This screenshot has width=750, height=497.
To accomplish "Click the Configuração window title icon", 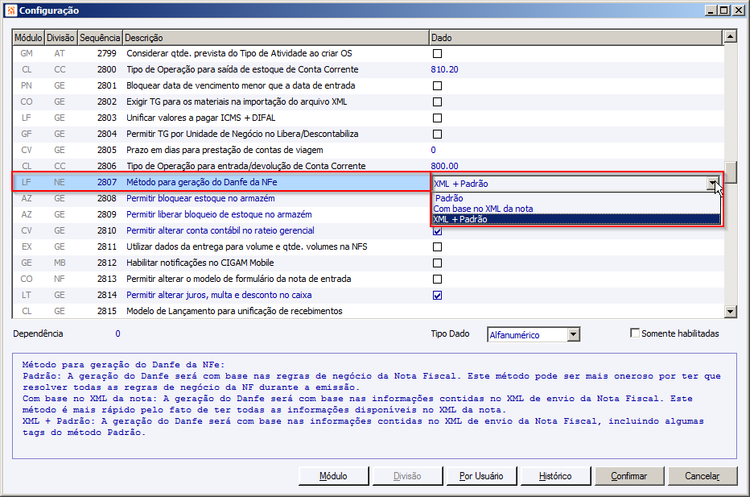I will (11, 10).
